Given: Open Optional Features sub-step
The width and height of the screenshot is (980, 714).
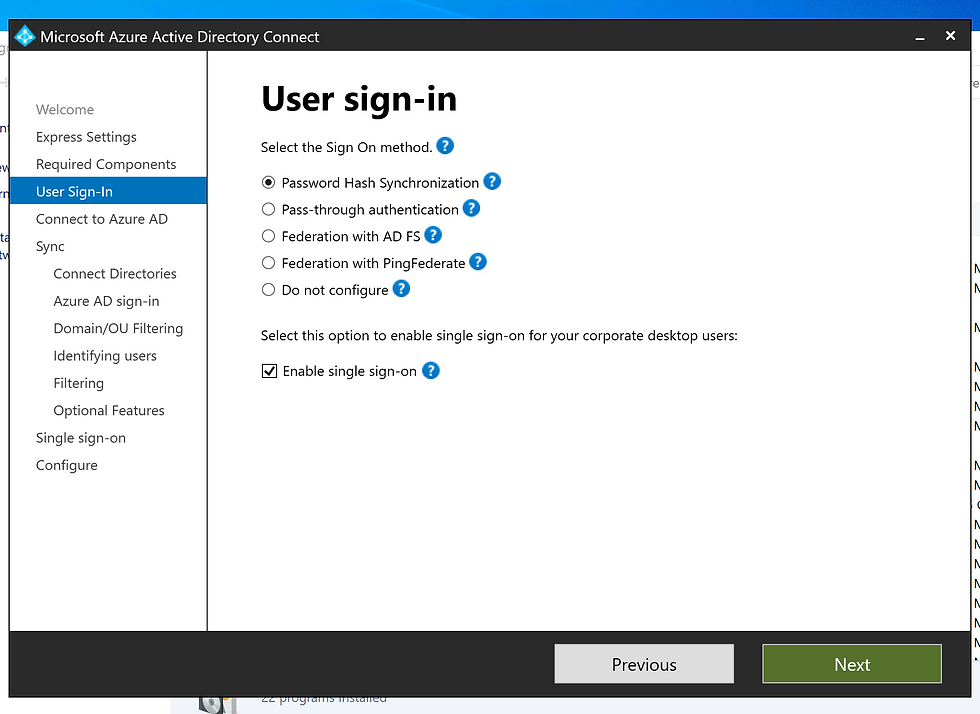Looking at the screenshot, I should 109,411.
